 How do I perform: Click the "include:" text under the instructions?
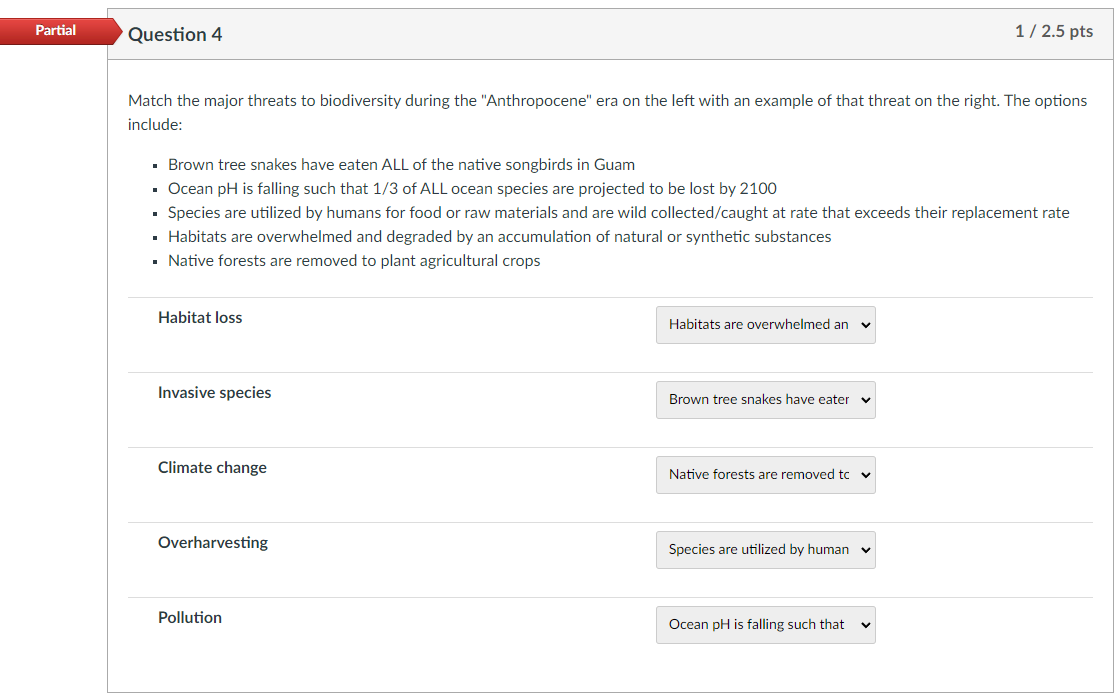tap(155, 125)
